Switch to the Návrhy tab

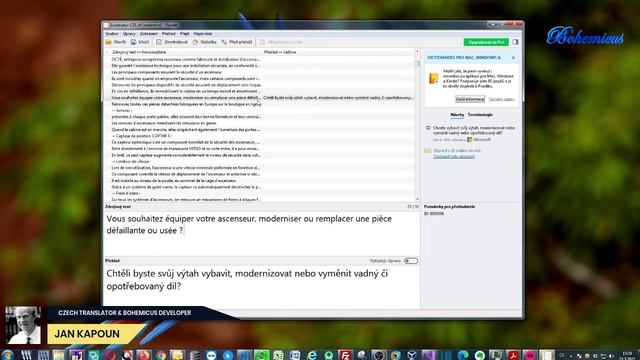pyautogui.click(x=457, y=115)
